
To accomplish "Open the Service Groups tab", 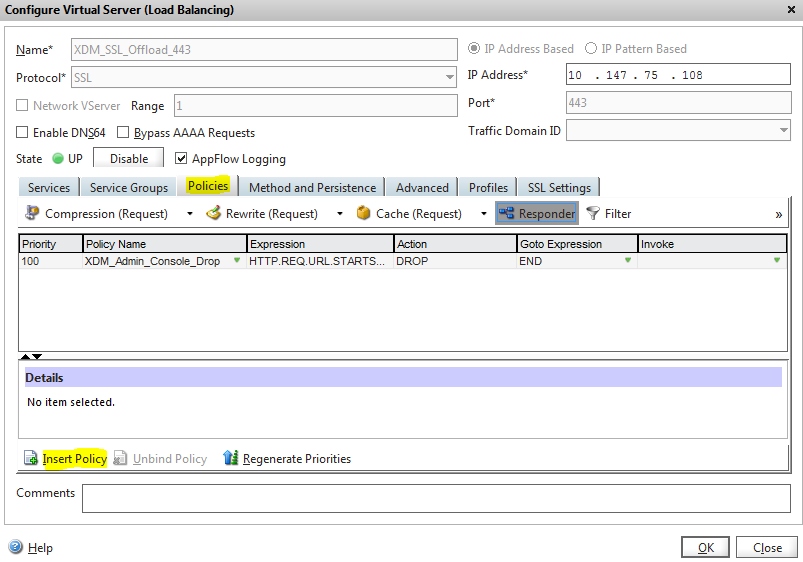I will [x=129, y=187].
